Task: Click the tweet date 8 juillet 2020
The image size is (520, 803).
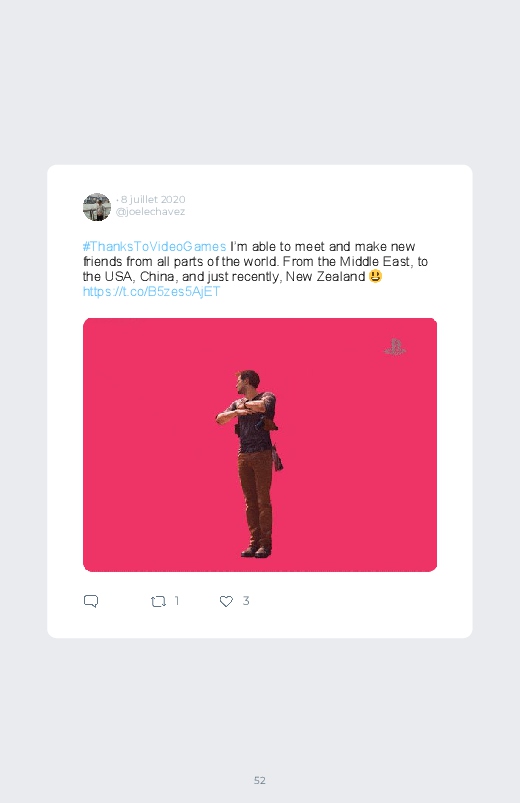Action: [x=153, y=199]
